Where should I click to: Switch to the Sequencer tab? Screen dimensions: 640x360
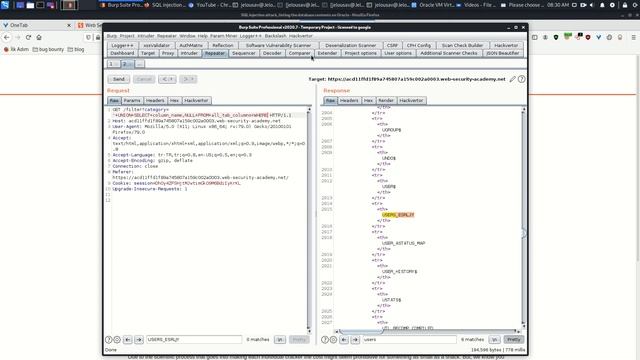(x=244, y=53)
